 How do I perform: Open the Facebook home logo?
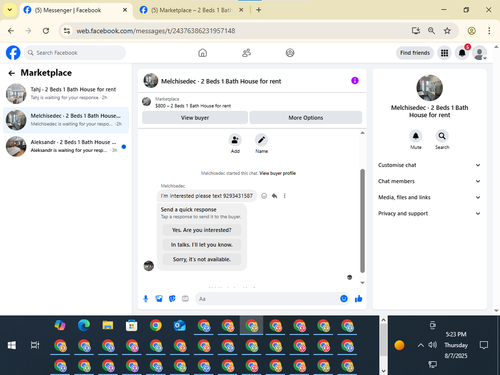click(x=13, y=53)
